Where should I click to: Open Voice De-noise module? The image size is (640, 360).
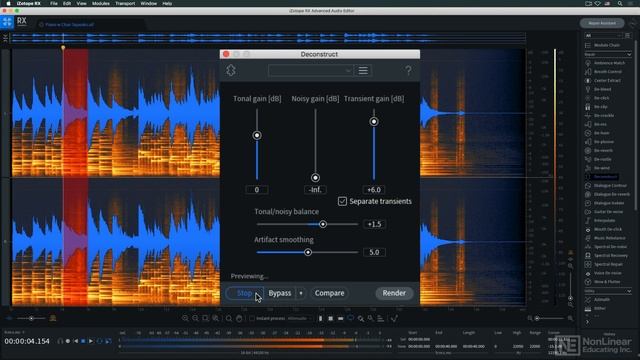tap(604, 273)
